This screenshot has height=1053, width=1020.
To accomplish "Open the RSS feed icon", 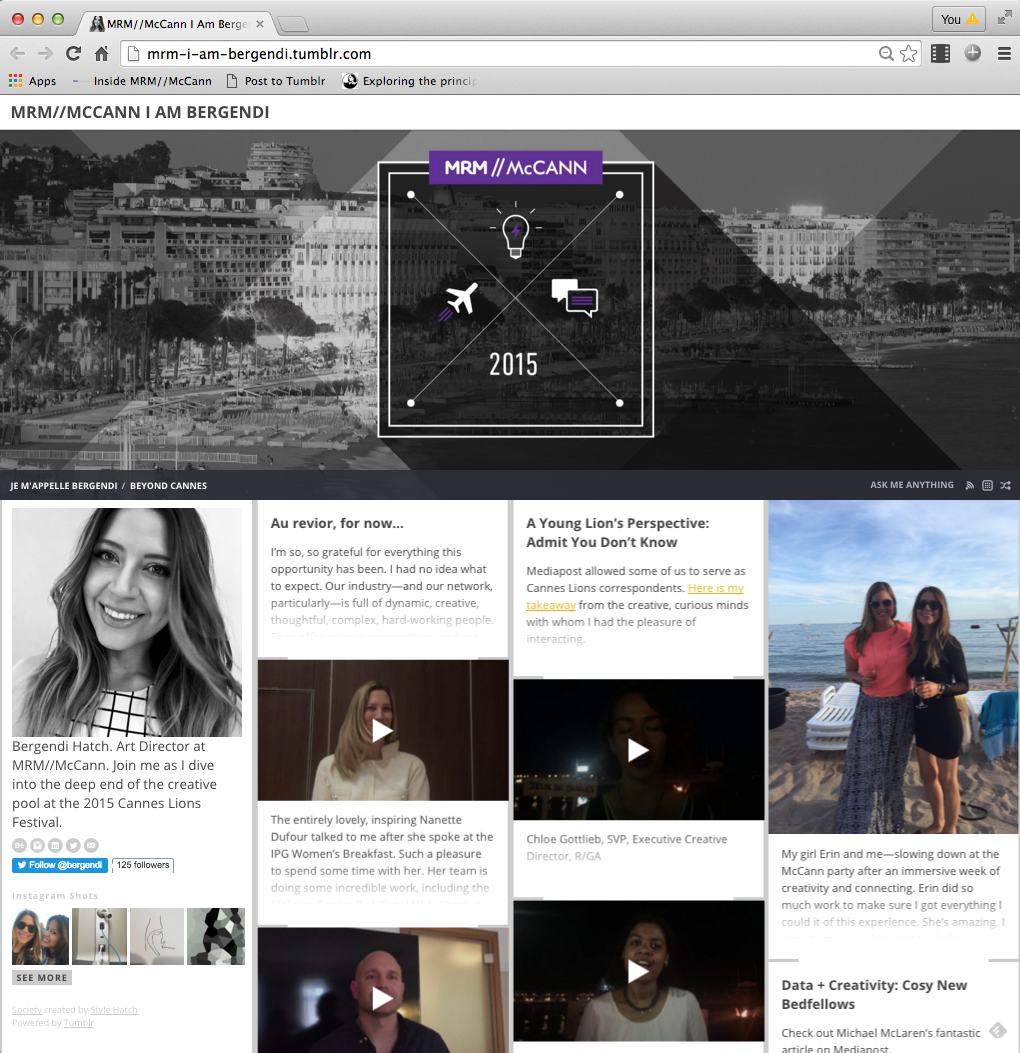I will 970,486.
